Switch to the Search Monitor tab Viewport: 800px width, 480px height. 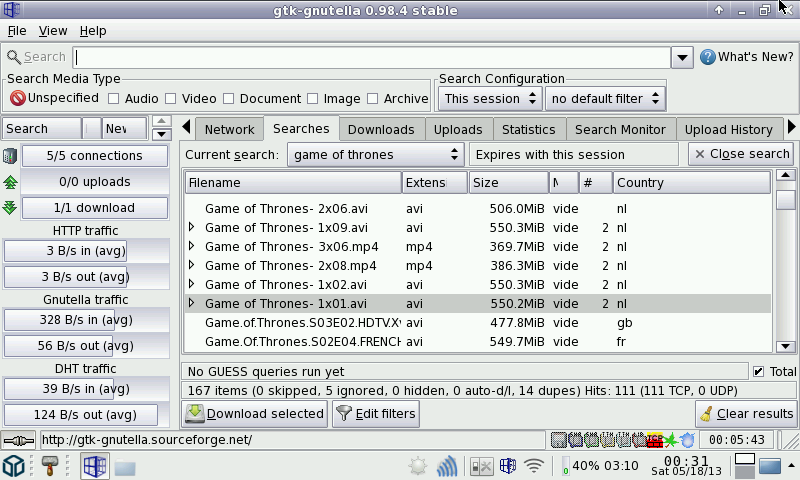point(620,130)
